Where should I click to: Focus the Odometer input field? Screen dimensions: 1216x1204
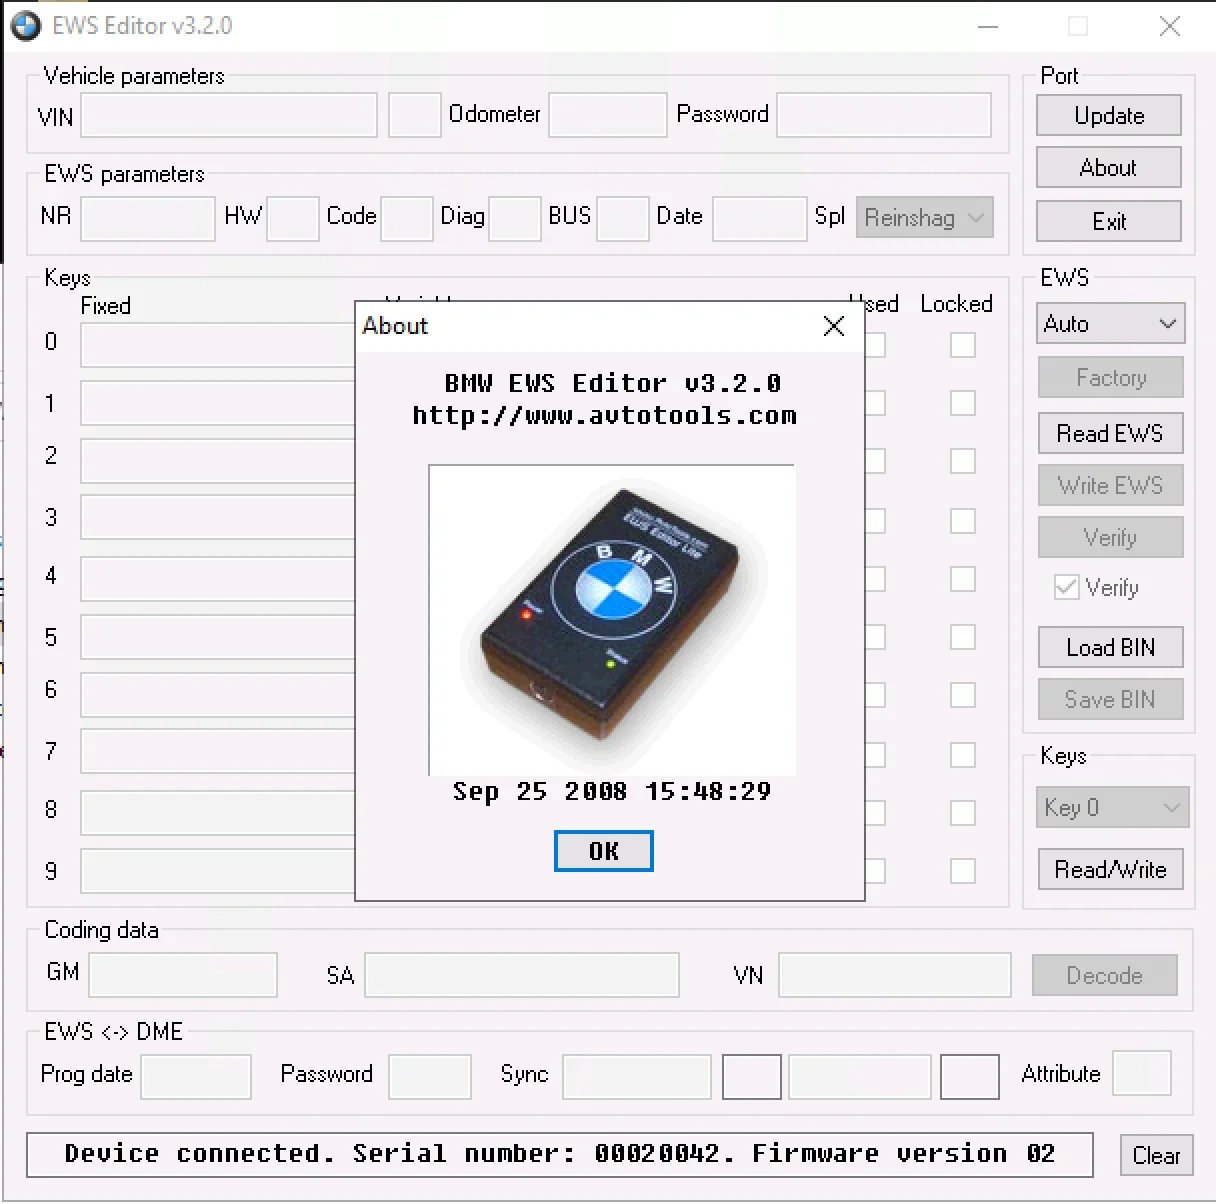(608, 115)
